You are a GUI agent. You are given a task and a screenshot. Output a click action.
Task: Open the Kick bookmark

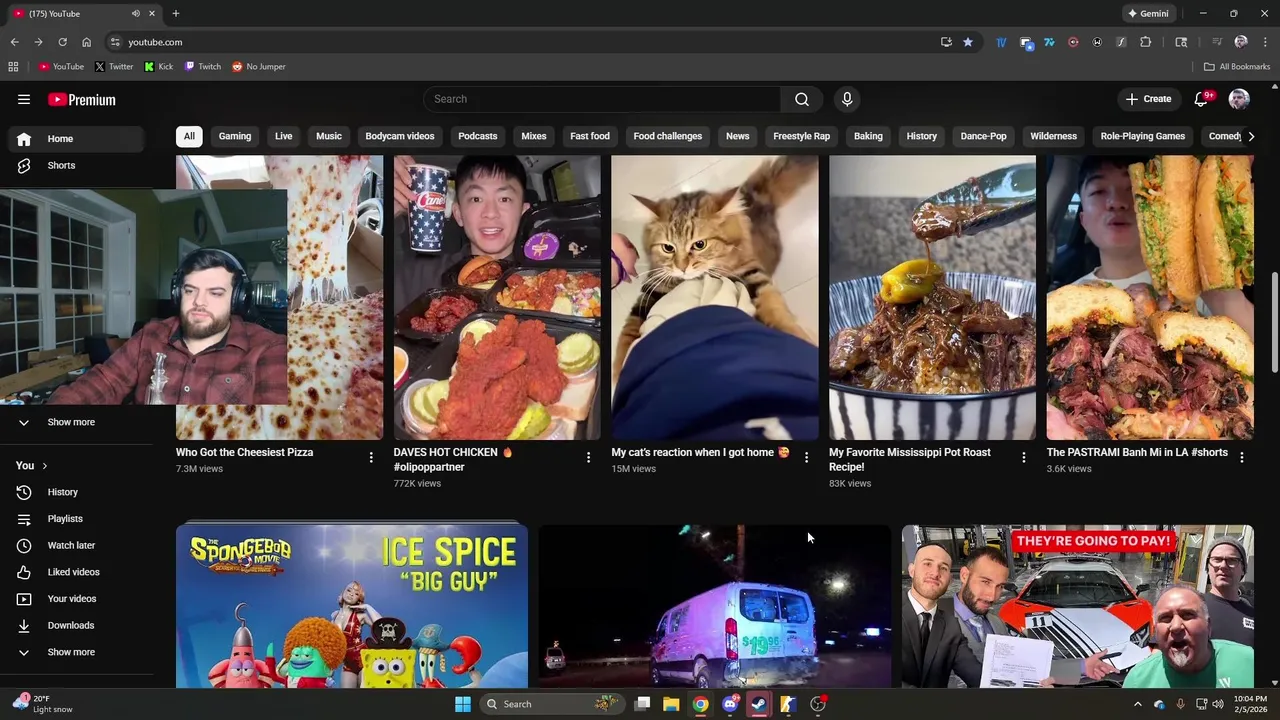pyautogui.click(x=158, y=66)
